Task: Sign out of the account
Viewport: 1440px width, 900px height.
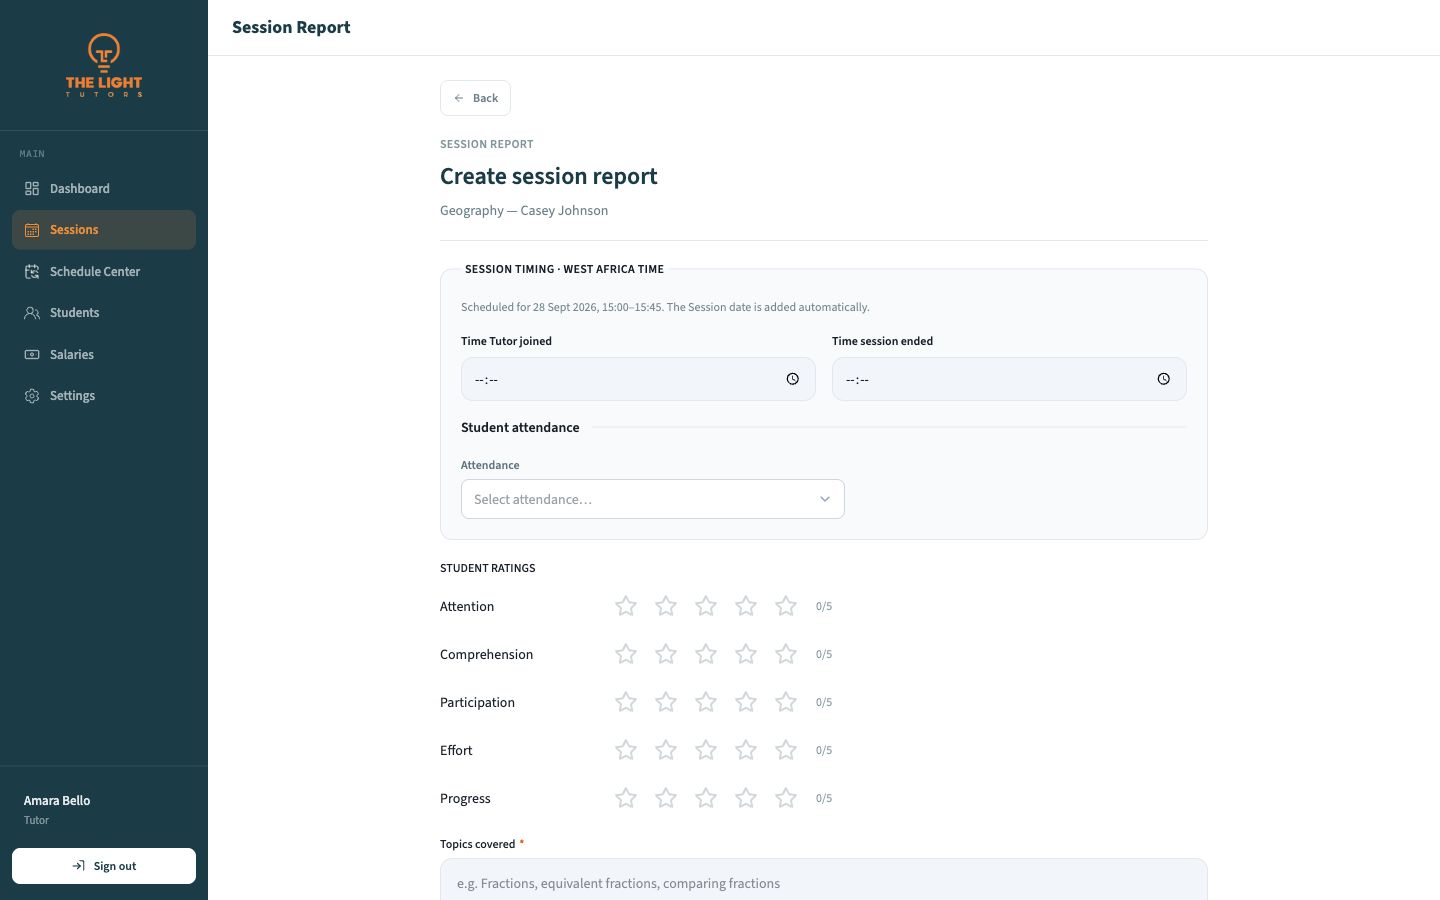Action: pos(104,866)
